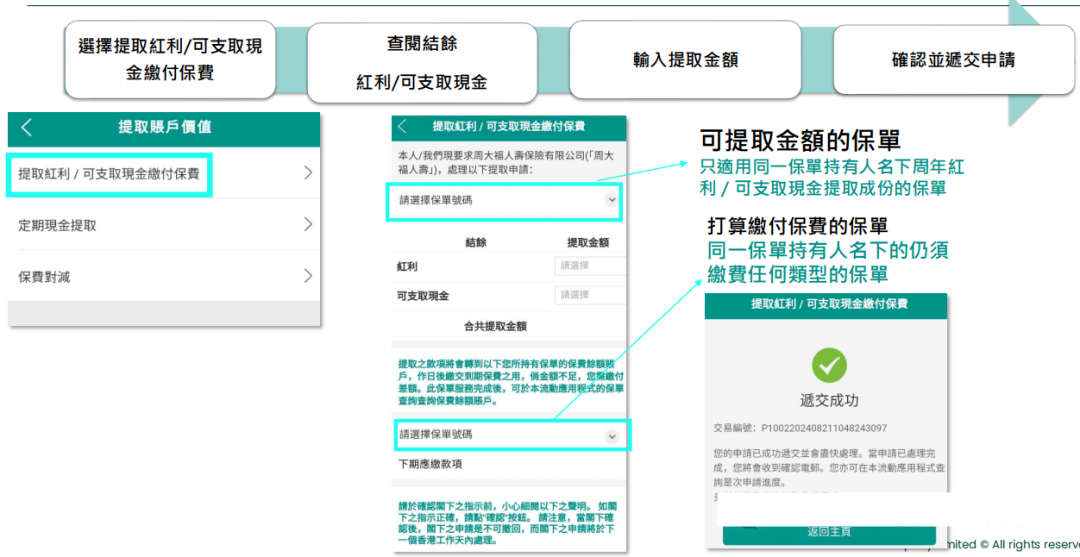Click chevron on 保費對減 row
This screenshot has width=1080, height=557.
pyautogui.click(x=307, y=276)
